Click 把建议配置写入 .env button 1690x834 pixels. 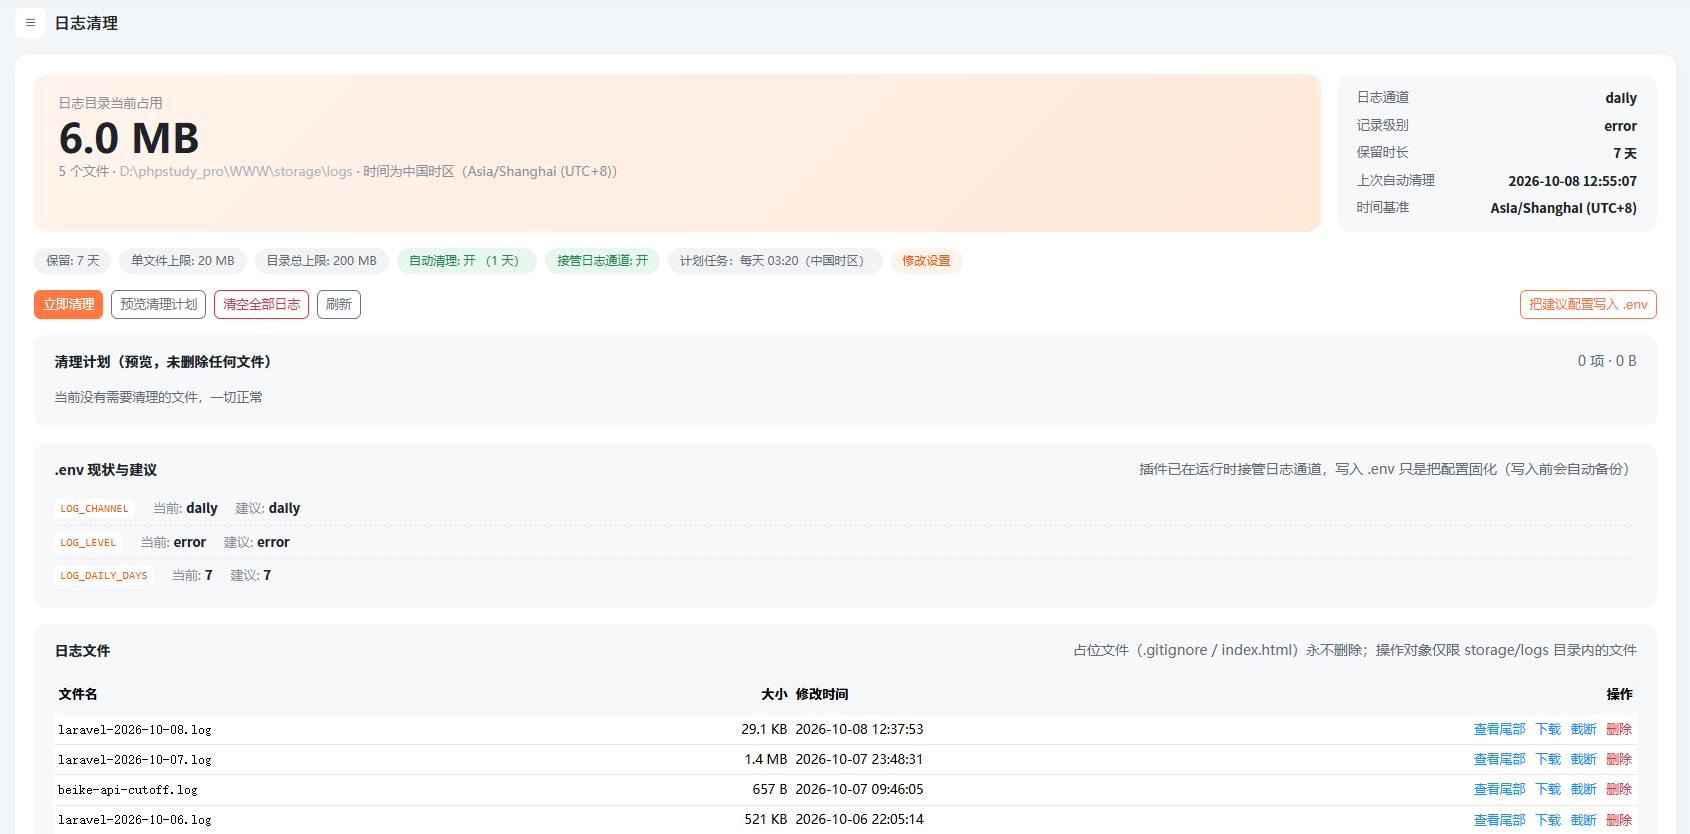(1588, 305)
